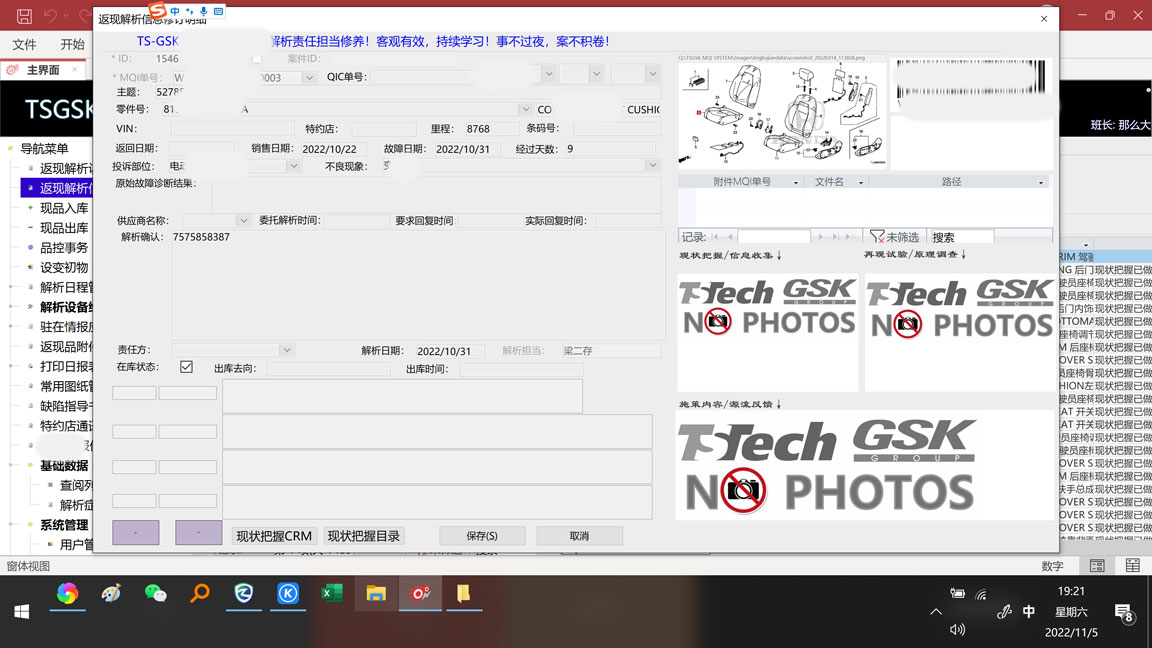This screenshot has height=648, width=1152.
Task: Select 基础数据 in the navigation tree
Action: 64,466
